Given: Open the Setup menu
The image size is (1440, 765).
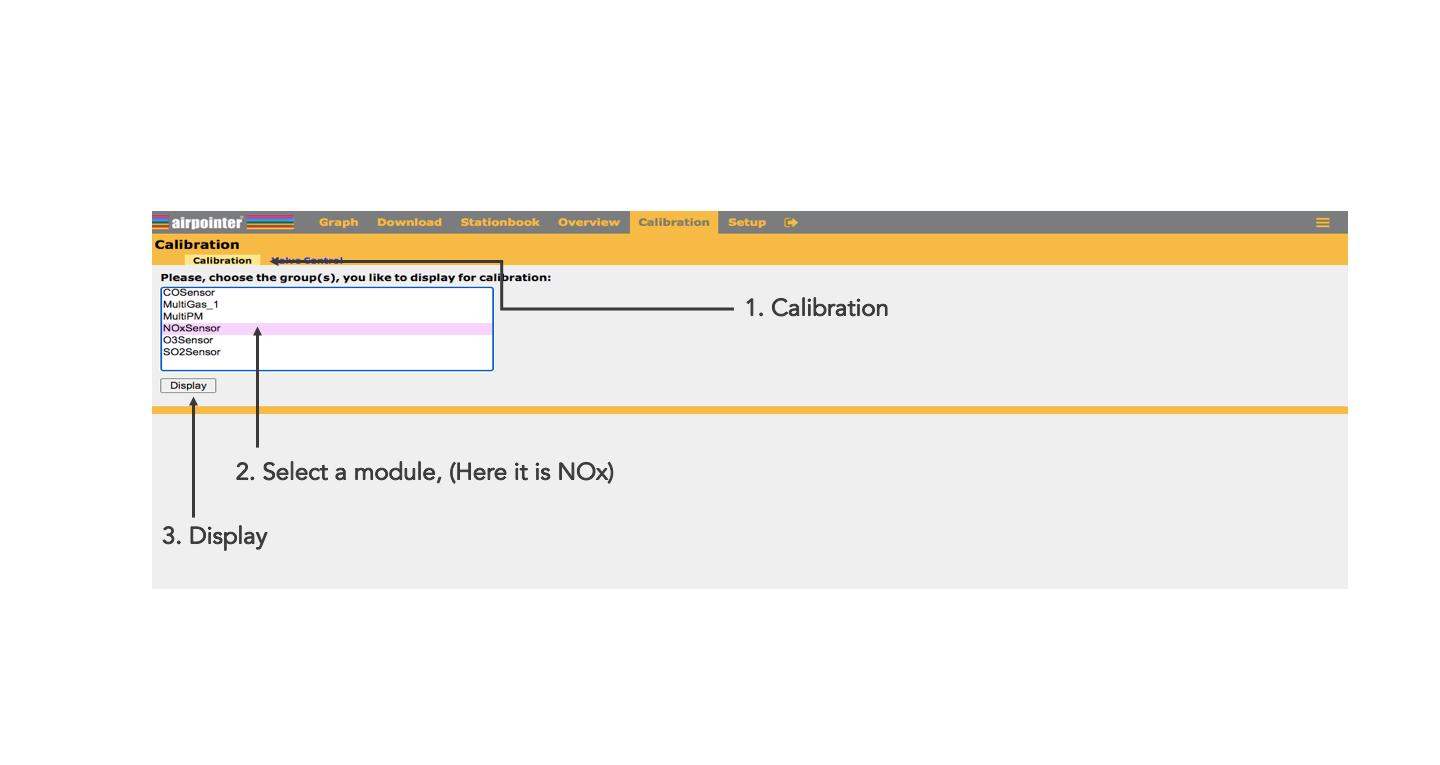Looking at the screenshot, I should point(746,222).
